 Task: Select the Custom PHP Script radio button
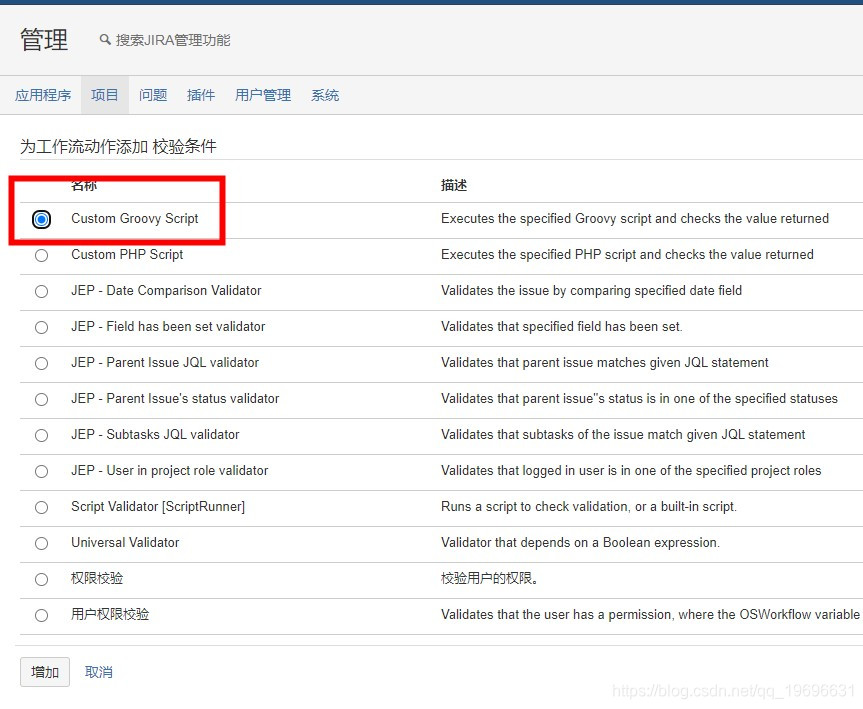41,255
